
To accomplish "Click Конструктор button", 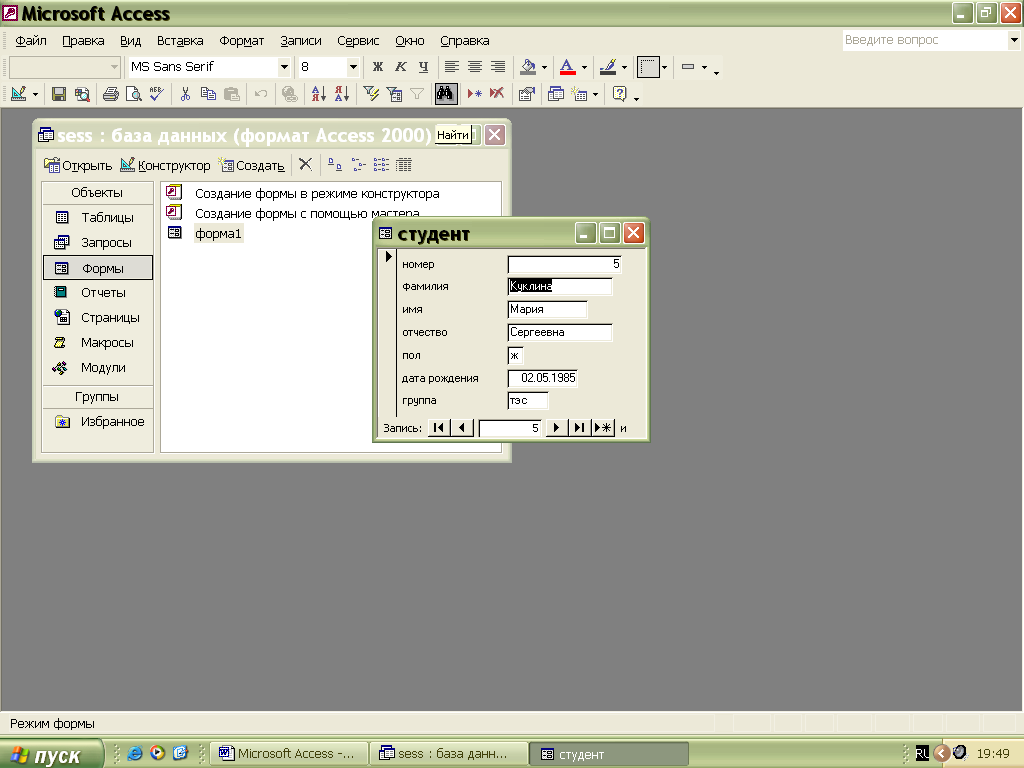I will click(165, 165).
